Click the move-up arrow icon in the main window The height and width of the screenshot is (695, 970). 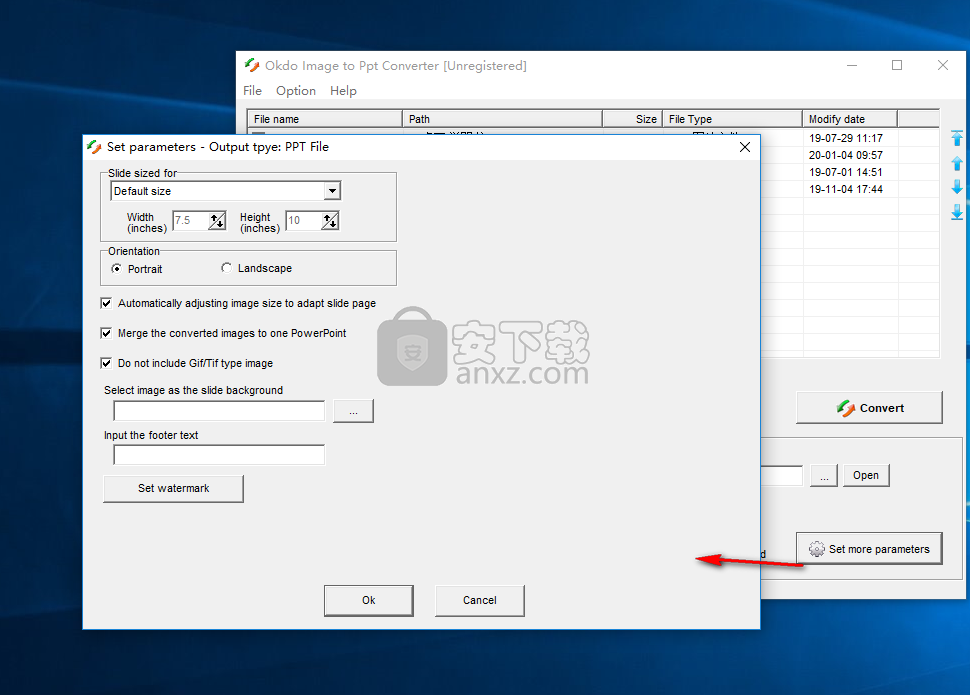point(957,163)
